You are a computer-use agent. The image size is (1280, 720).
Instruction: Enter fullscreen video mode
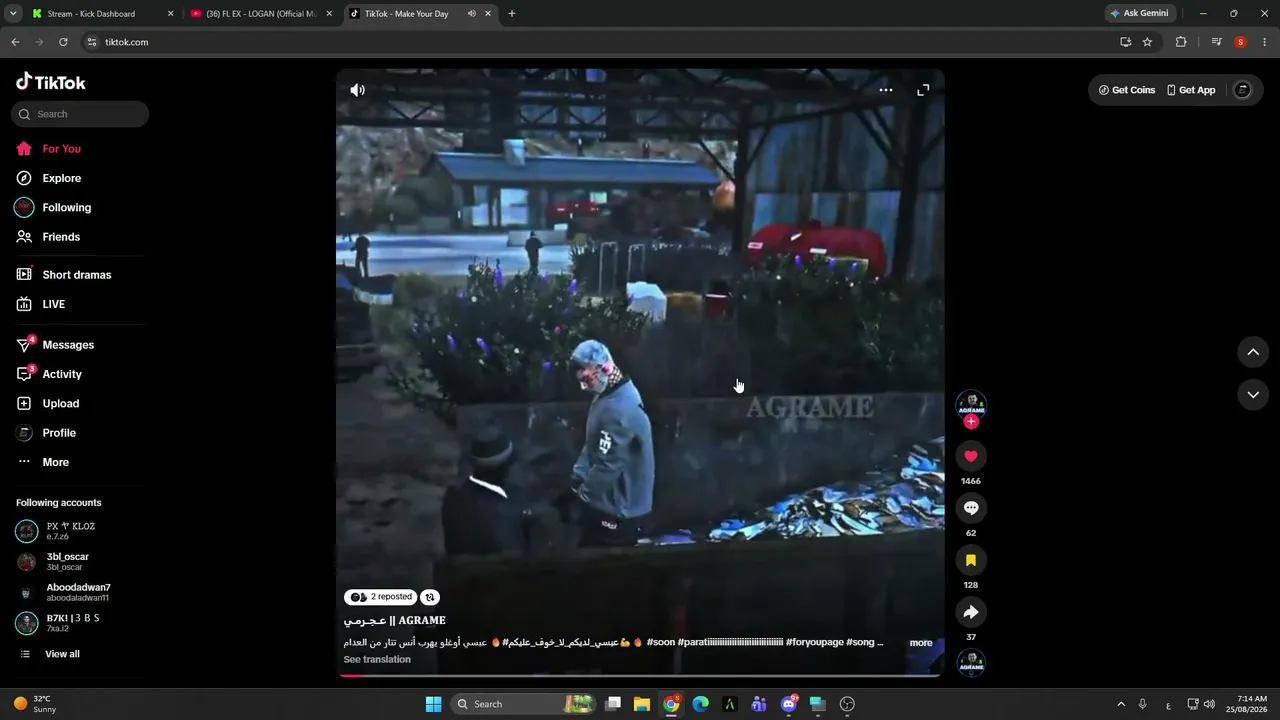(x=923, y=90)
